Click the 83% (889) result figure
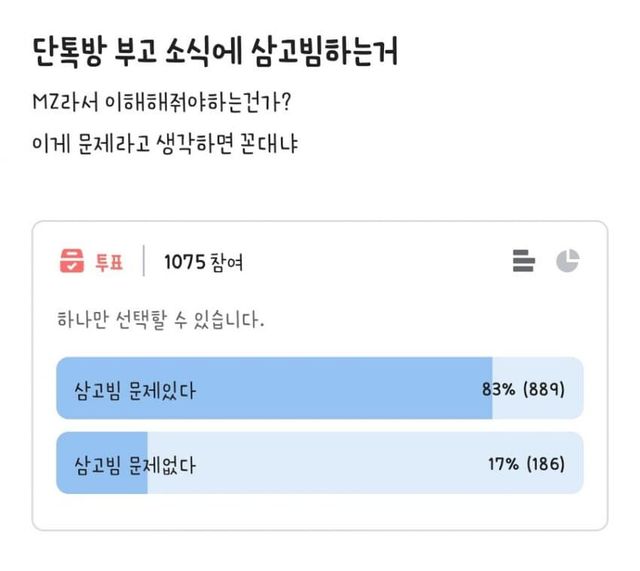Screen dimensions: 640x571 (x=524, y=389)
